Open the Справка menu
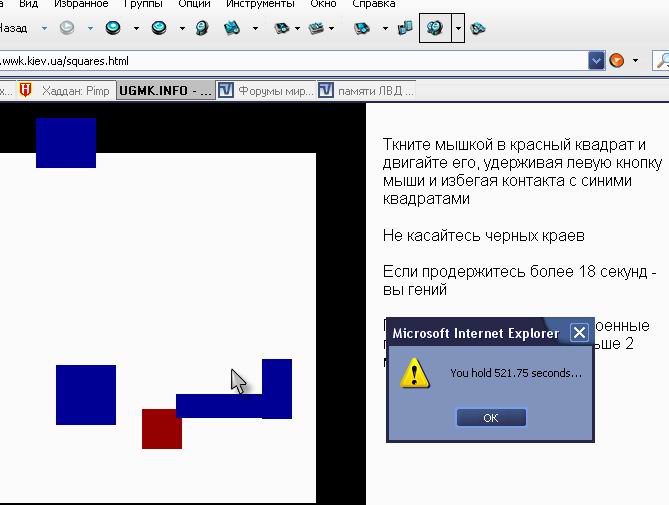669x505 pixels. (373, 4)
